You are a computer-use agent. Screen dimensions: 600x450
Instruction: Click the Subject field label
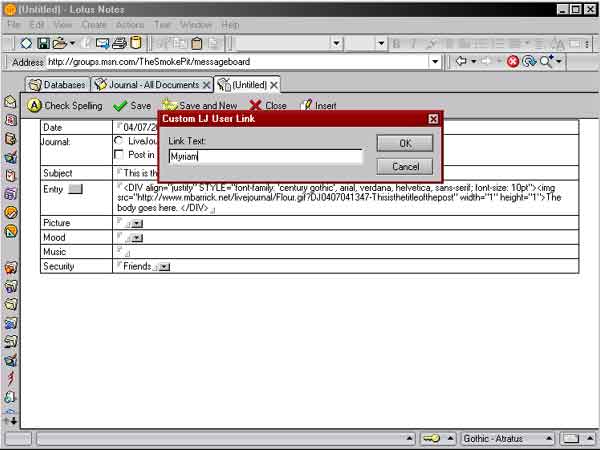click(x=58, y=173)
